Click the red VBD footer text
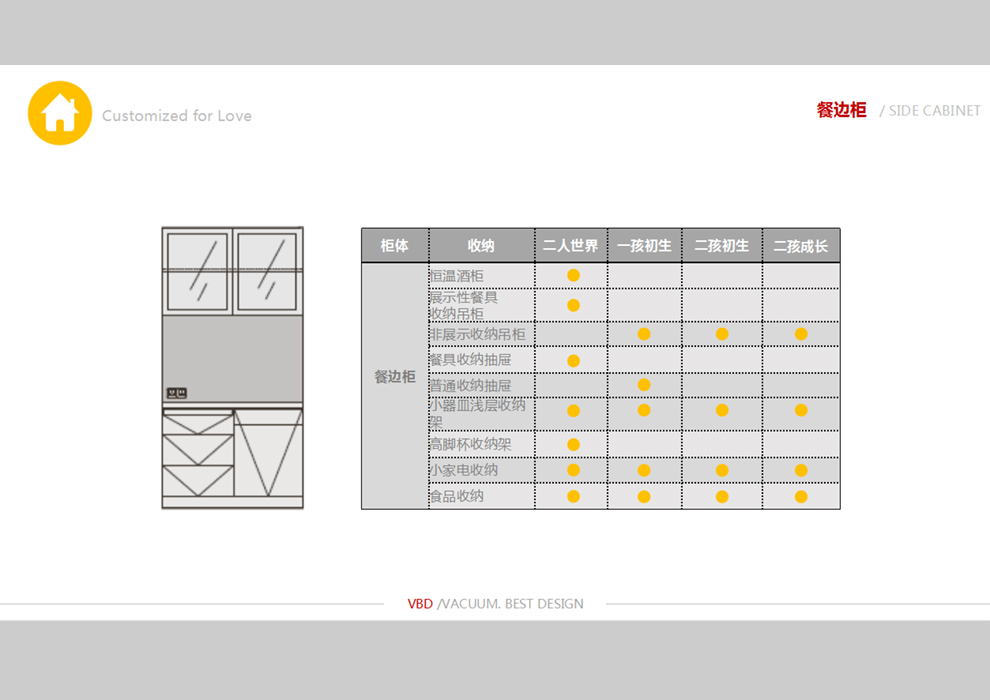Screen dimensions: 990x700 coord(420,604)
